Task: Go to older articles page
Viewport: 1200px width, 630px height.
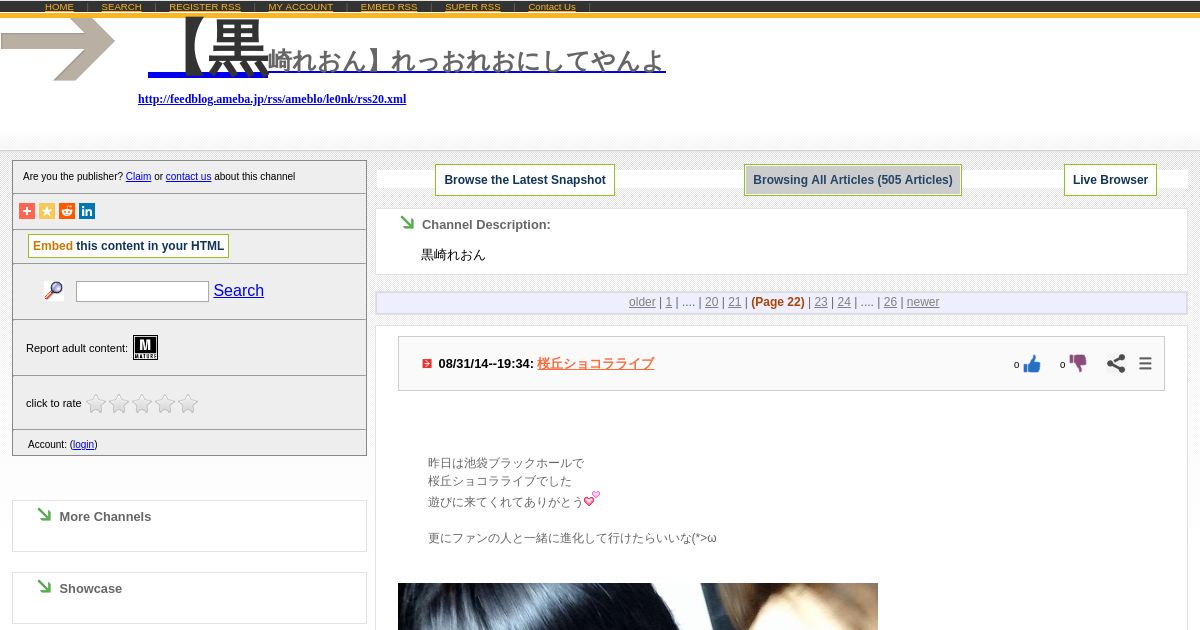Action: pyautogui.click(x=642, y=302)
